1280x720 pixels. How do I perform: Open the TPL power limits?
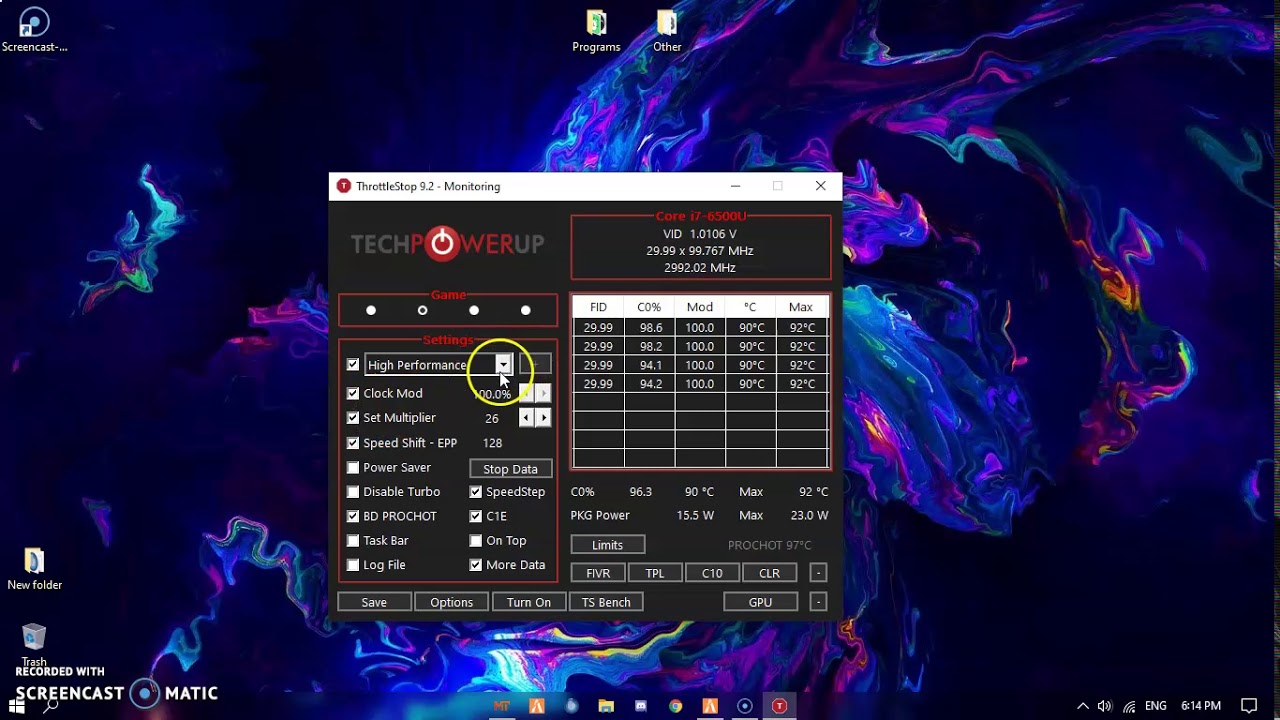(655, 573)
